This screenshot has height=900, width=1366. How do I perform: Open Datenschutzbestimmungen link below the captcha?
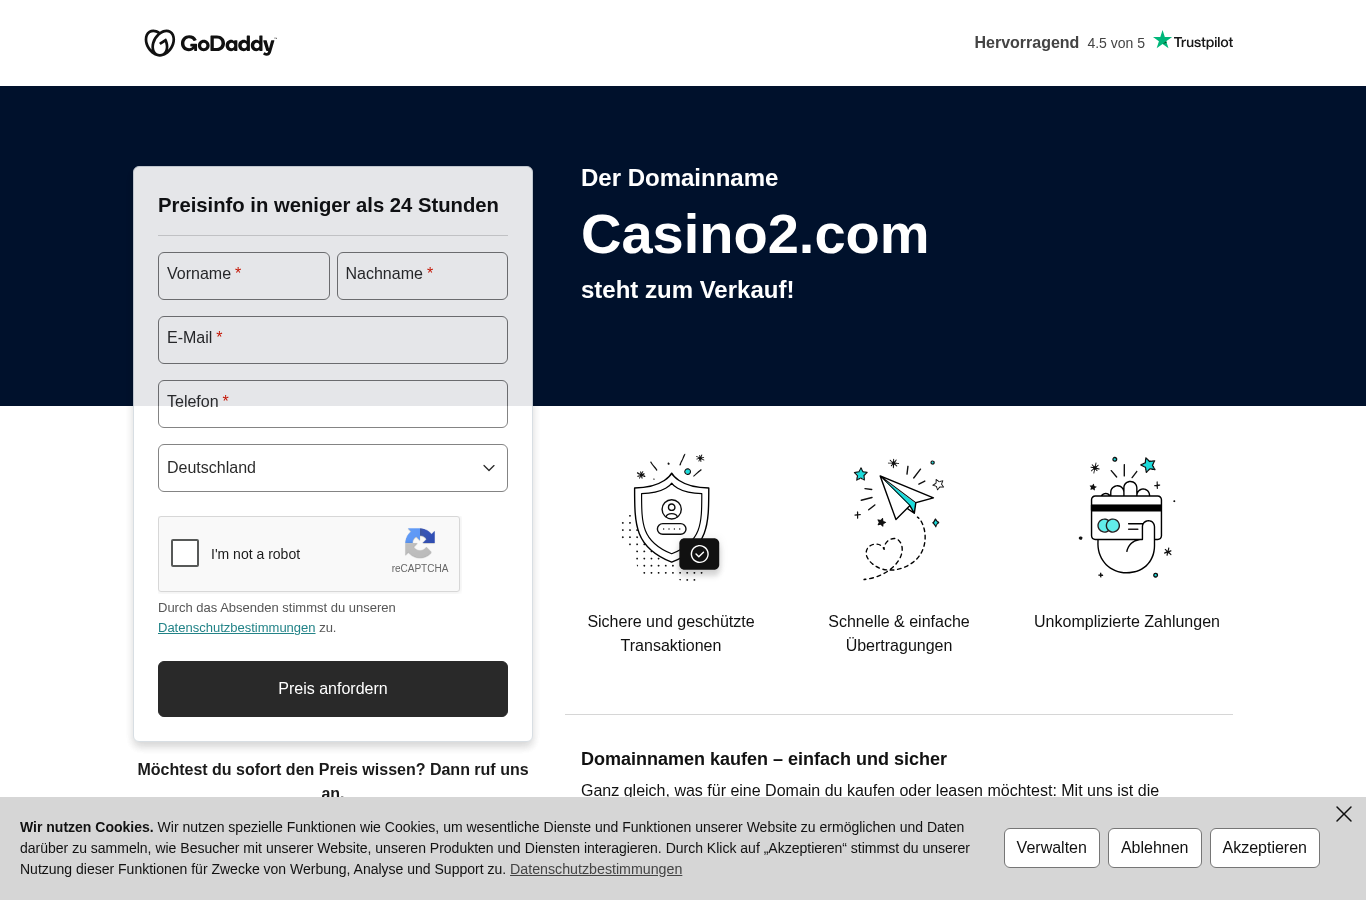coord(237,628)
